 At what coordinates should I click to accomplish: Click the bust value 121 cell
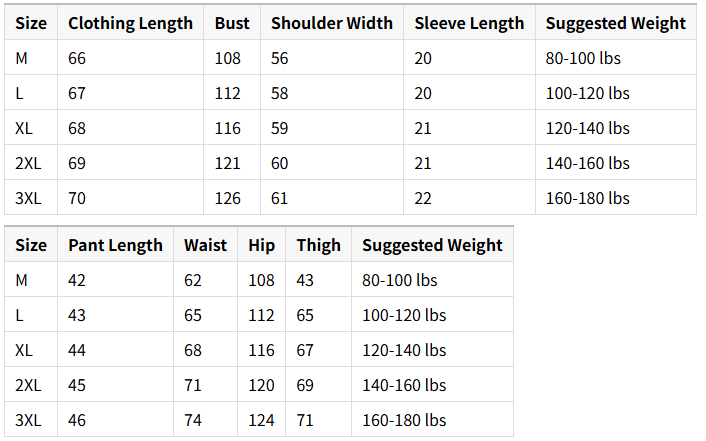(x=228, y=163)
